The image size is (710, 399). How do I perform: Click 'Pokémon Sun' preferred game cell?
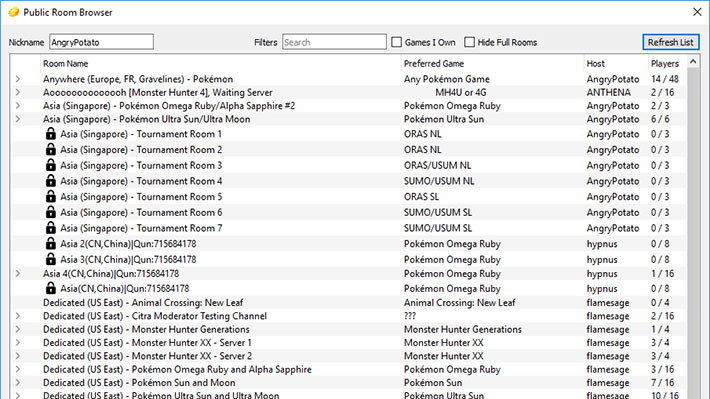[x=433, y=383]
